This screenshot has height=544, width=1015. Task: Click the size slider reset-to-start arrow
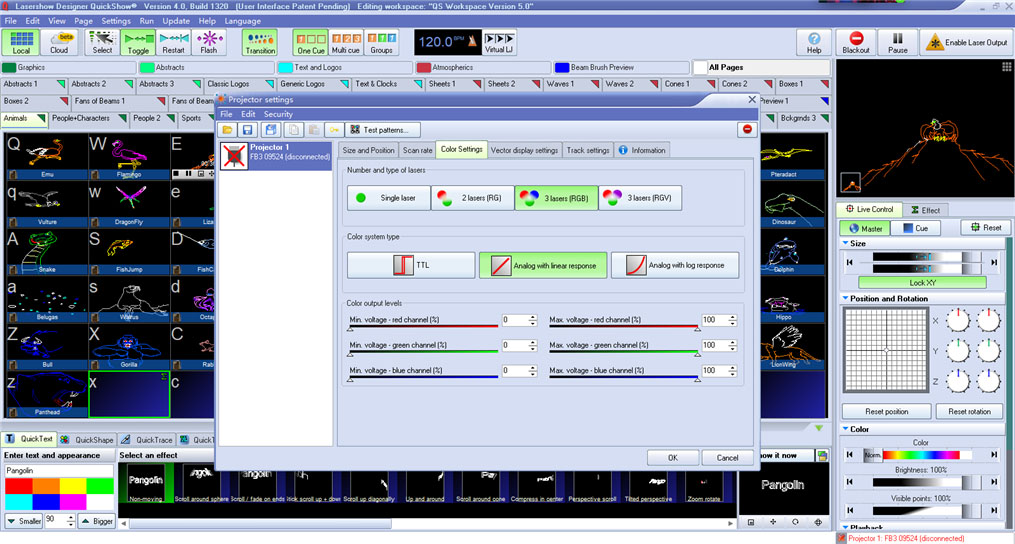849,262
